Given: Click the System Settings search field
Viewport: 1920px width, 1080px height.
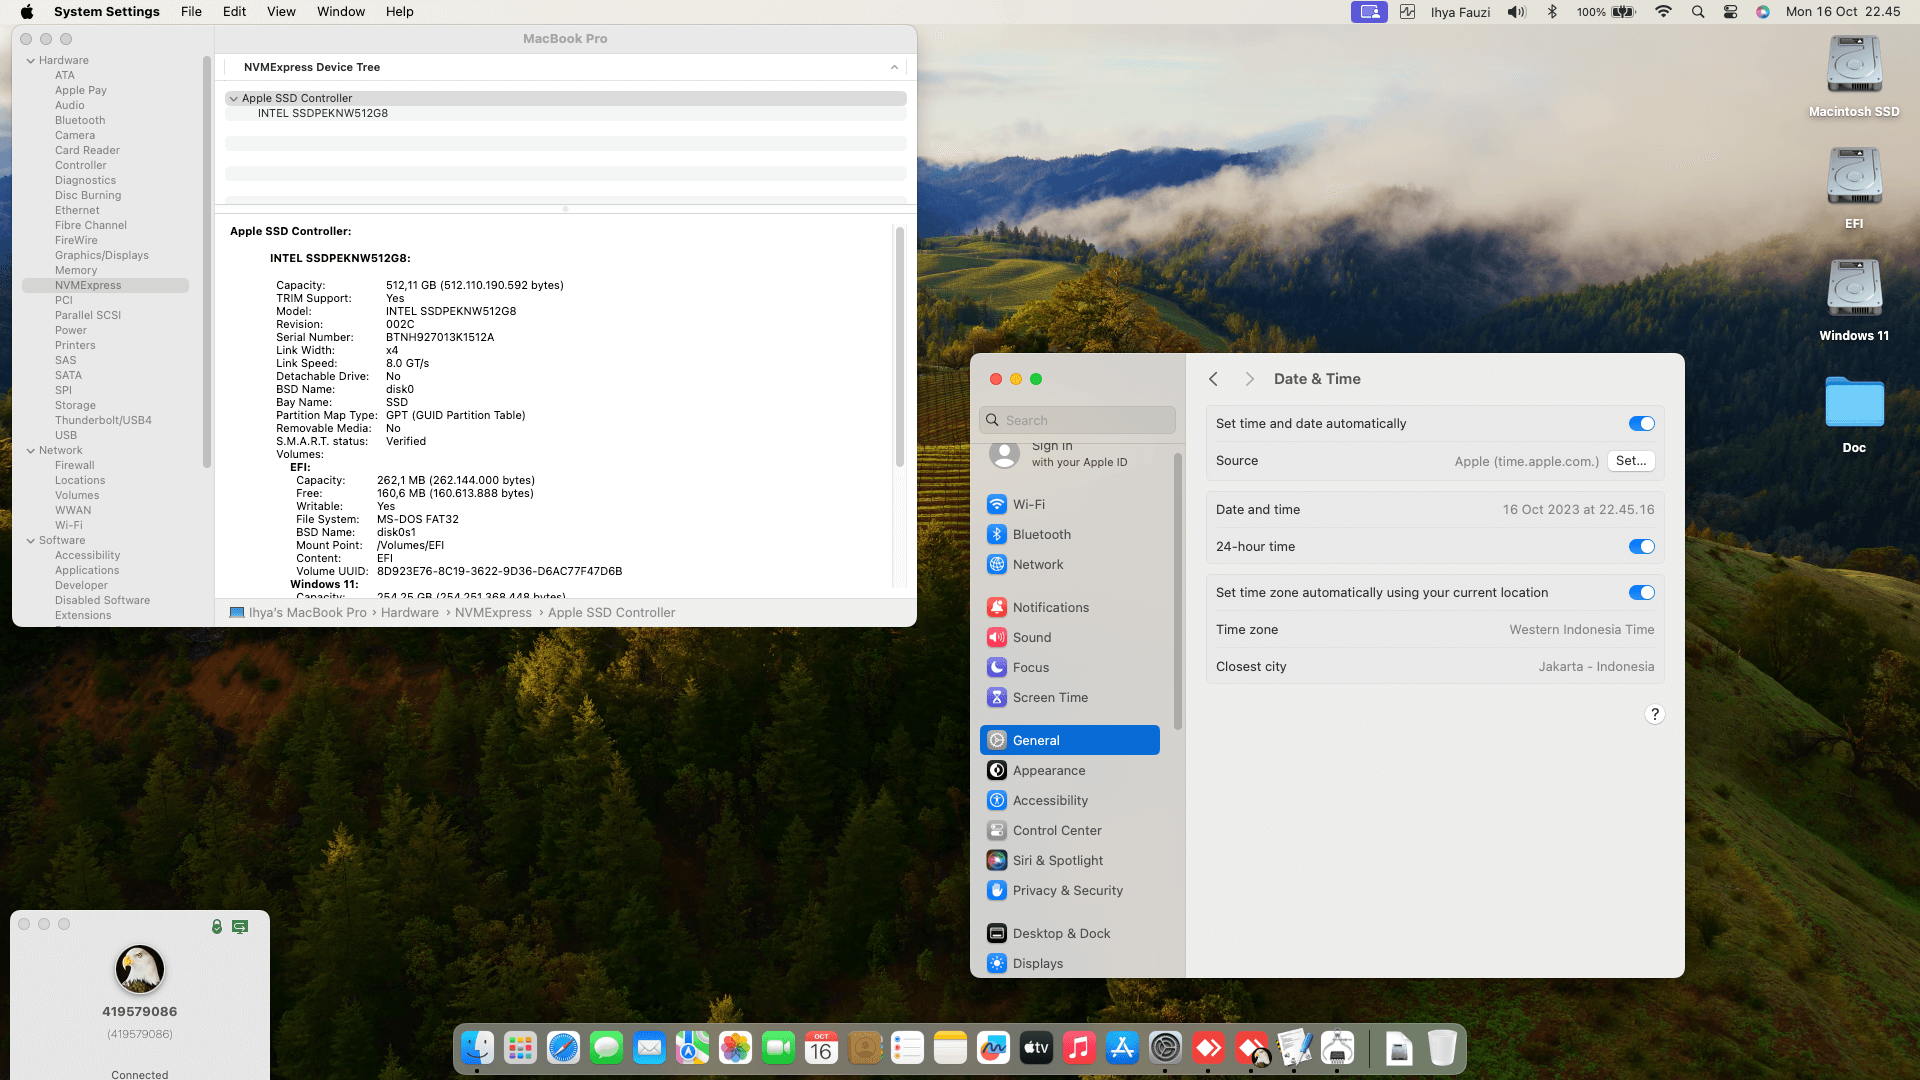Looking at the screenshot, I should tap(1078, 421).
